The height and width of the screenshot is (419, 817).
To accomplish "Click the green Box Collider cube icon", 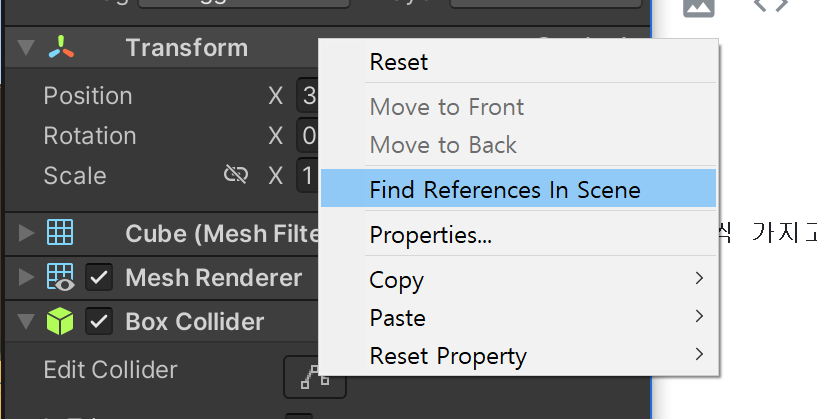I will click(60, 321).
